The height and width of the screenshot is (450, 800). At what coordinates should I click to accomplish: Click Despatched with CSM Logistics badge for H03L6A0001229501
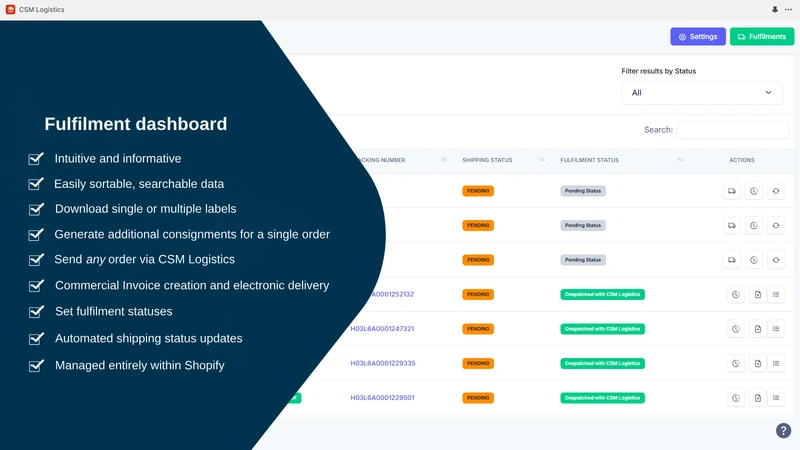603,398
